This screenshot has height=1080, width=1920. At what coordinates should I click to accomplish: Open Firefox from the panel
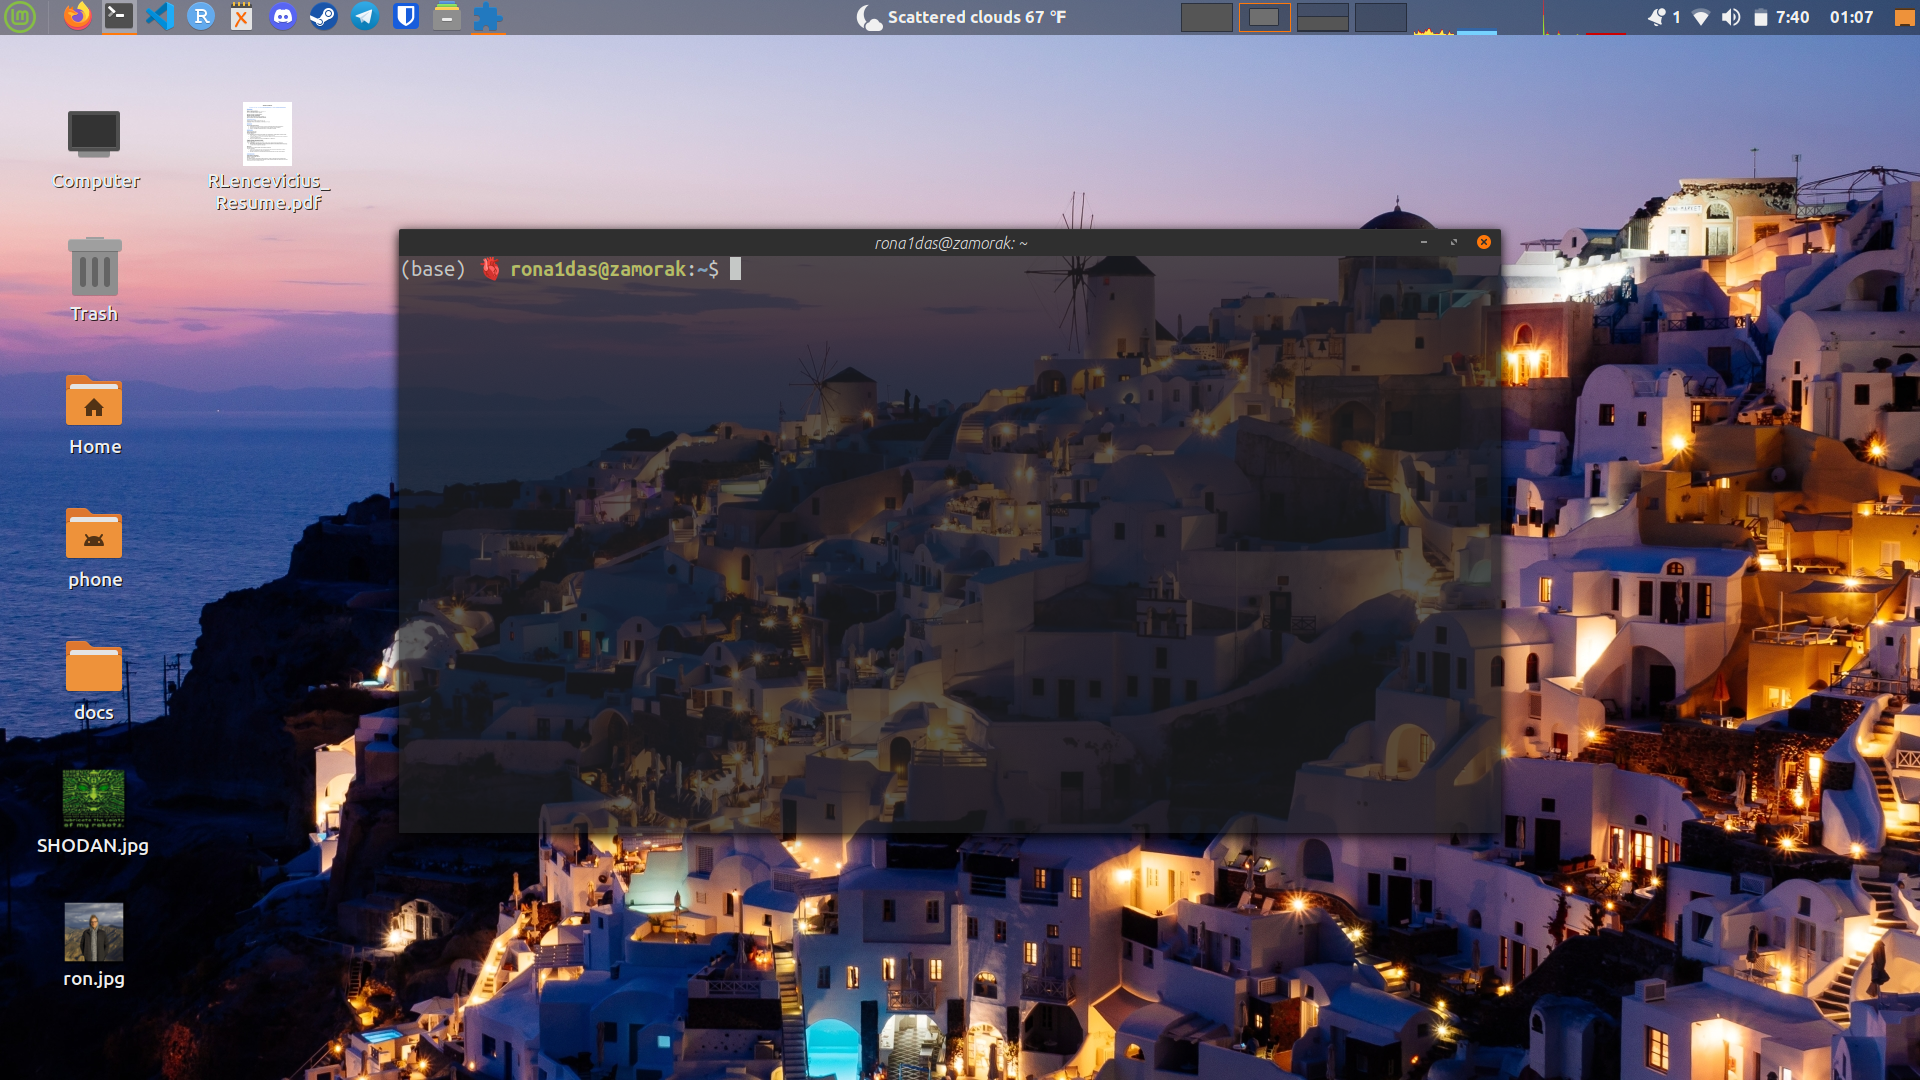77,16
